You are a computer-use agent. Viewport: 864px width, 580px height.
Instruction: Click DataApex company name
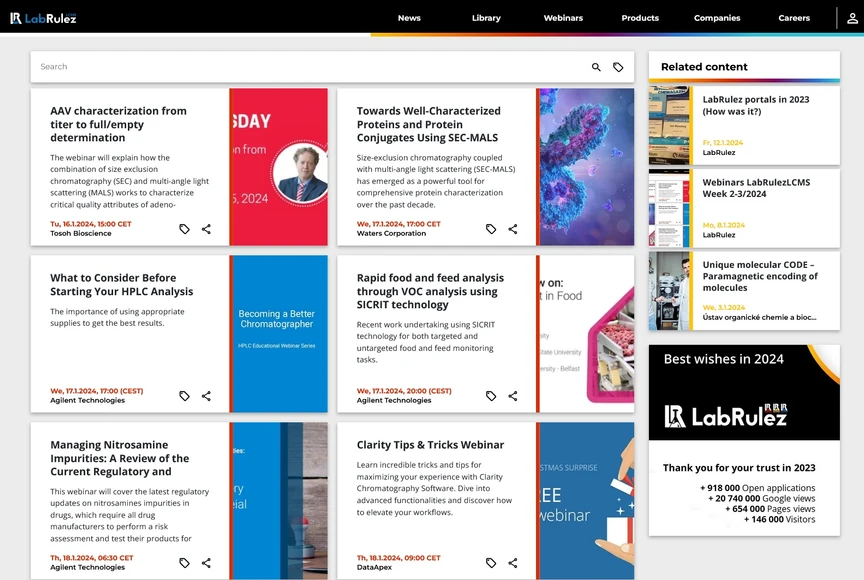[374, 567]
